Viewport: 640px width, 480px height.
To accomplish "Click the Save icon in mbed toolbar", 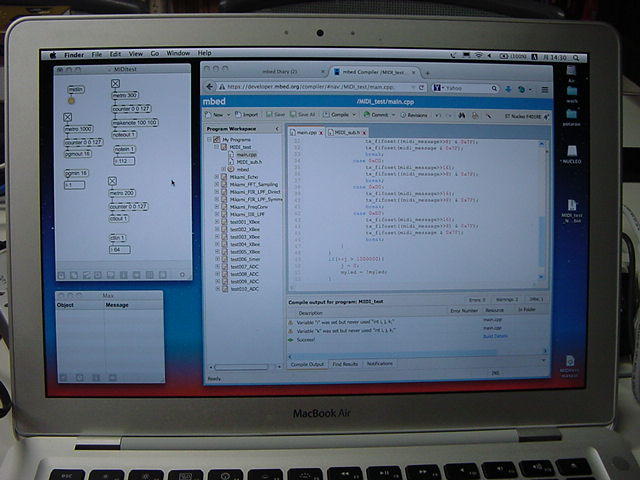I will coord(276,115).
